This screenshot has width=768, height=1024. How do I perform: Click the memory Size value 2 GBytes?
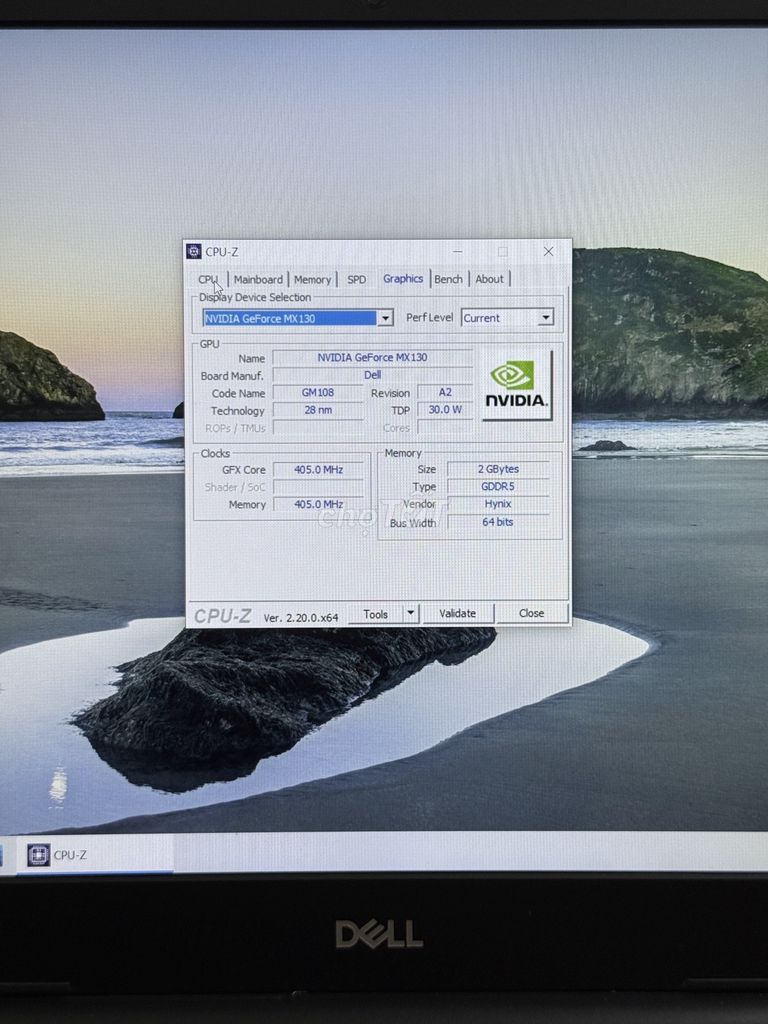pyautogui.click(x=498, y=469)
